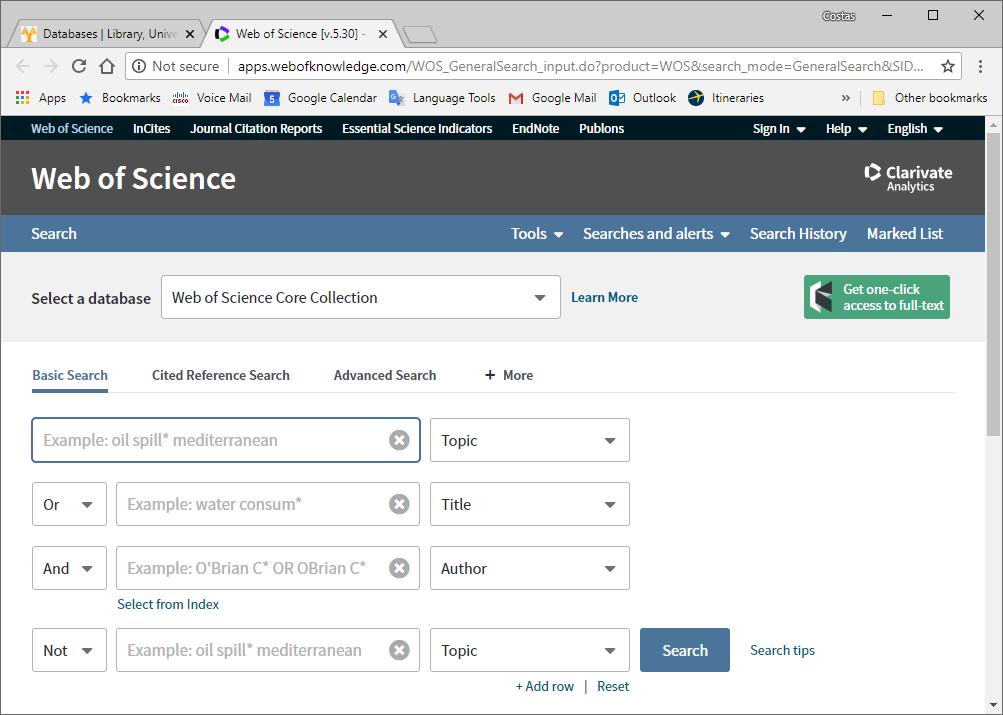The height and width of the screenshot is (715, 1003).
Task: Open Search History
Action: coord(798,233)
